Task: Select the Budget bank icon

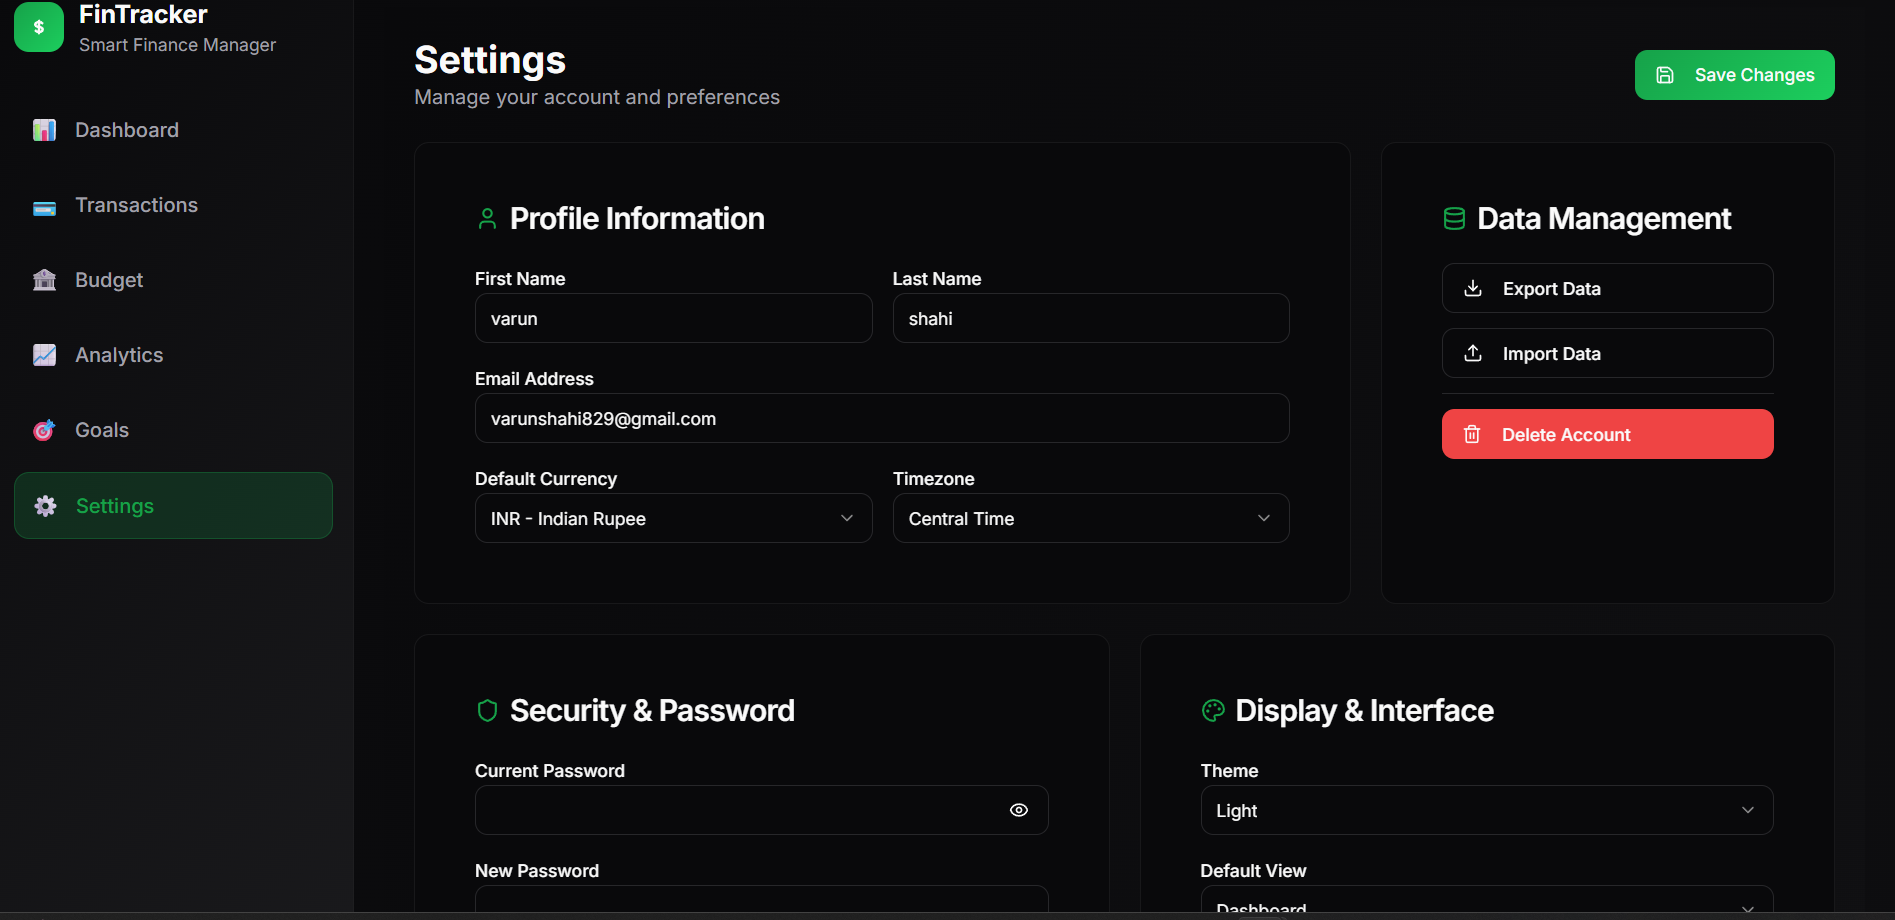Action: pos(44,280)
